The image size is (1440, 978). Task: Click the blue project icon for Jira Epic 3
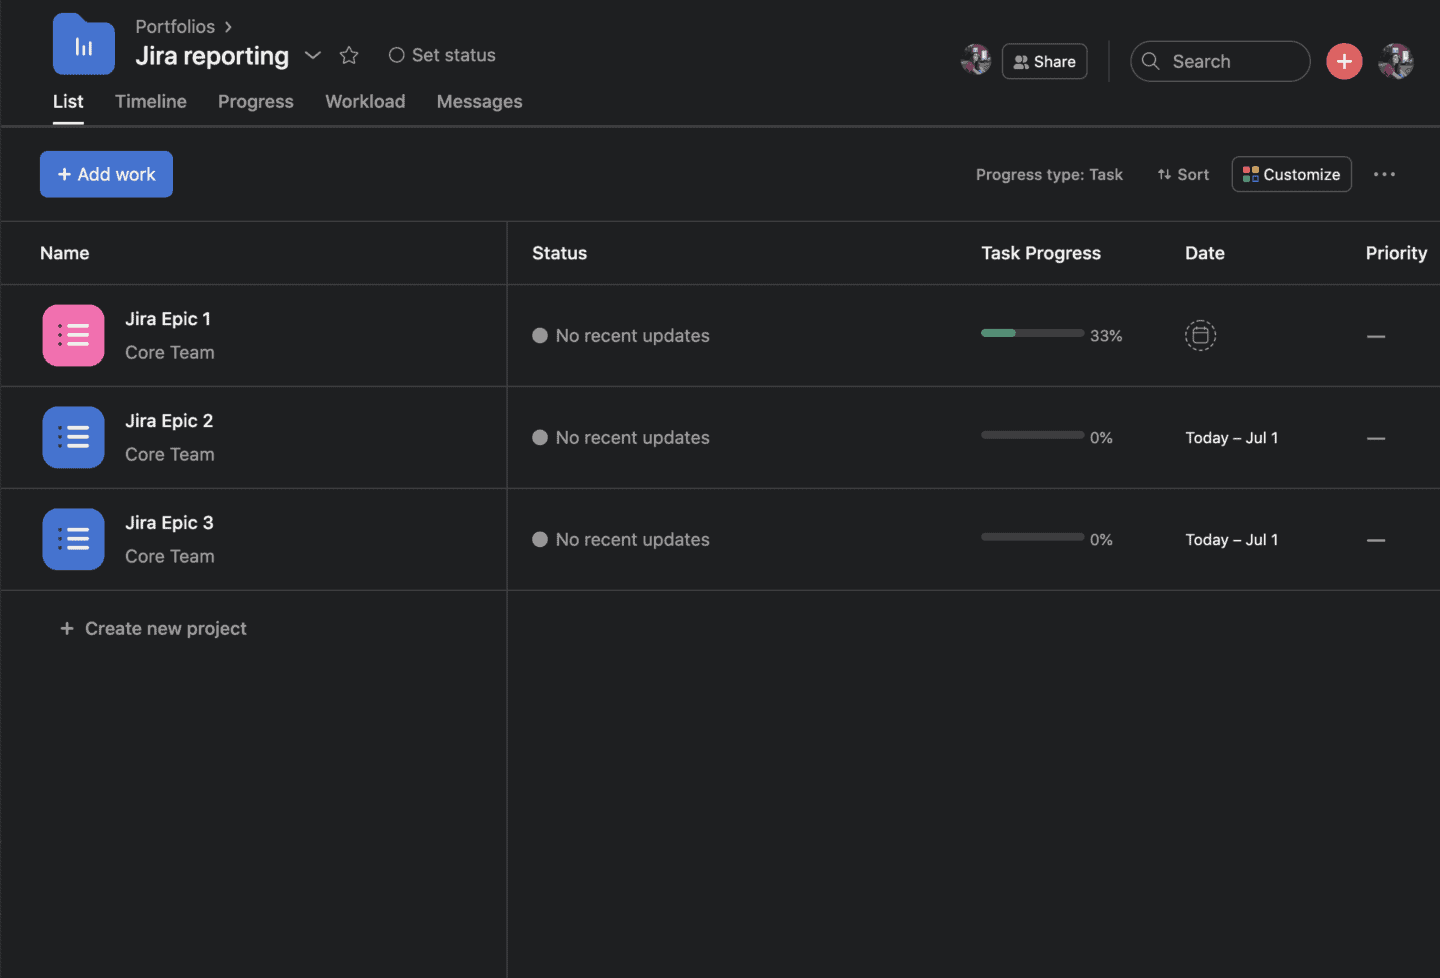coord(73,539)
